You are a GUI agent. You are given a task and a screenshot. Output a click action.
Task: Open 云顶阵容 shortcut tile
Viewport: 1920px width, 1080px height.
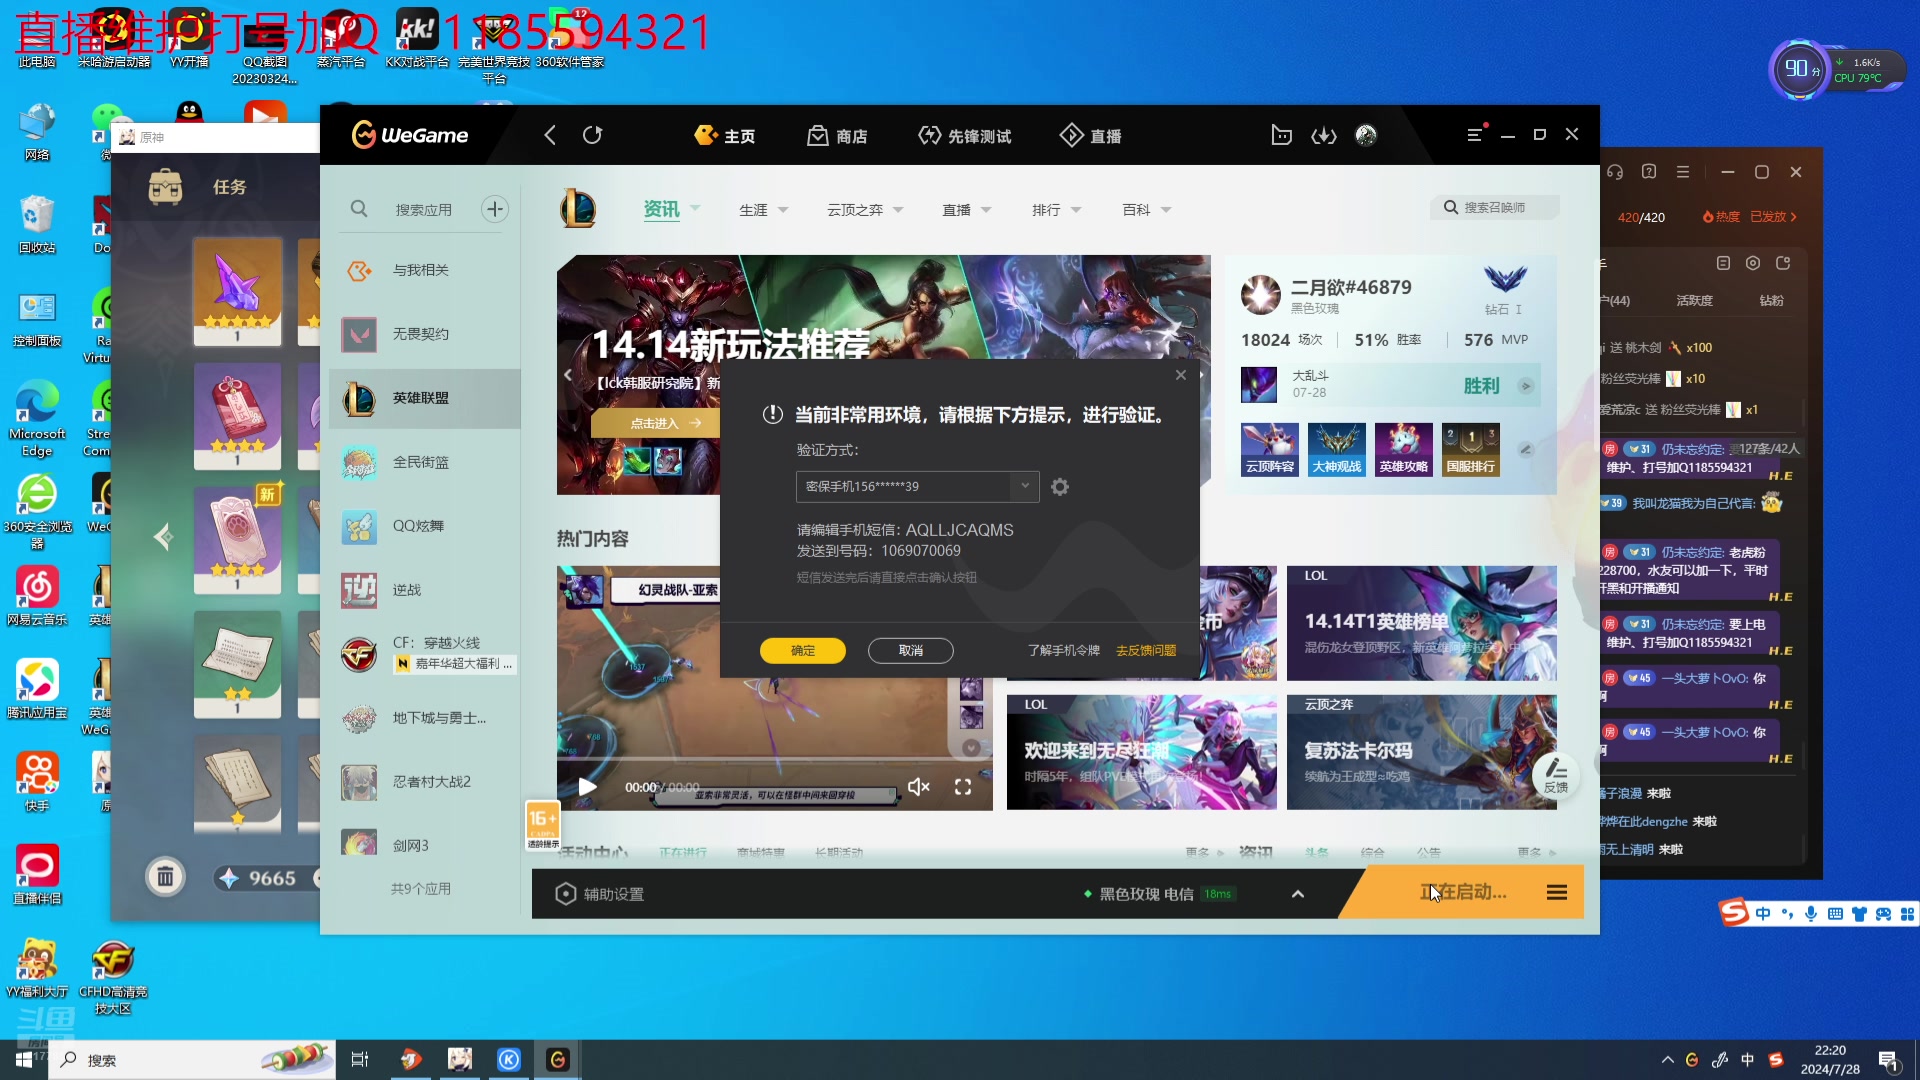pyautogui.click(x=1270, y=449)
